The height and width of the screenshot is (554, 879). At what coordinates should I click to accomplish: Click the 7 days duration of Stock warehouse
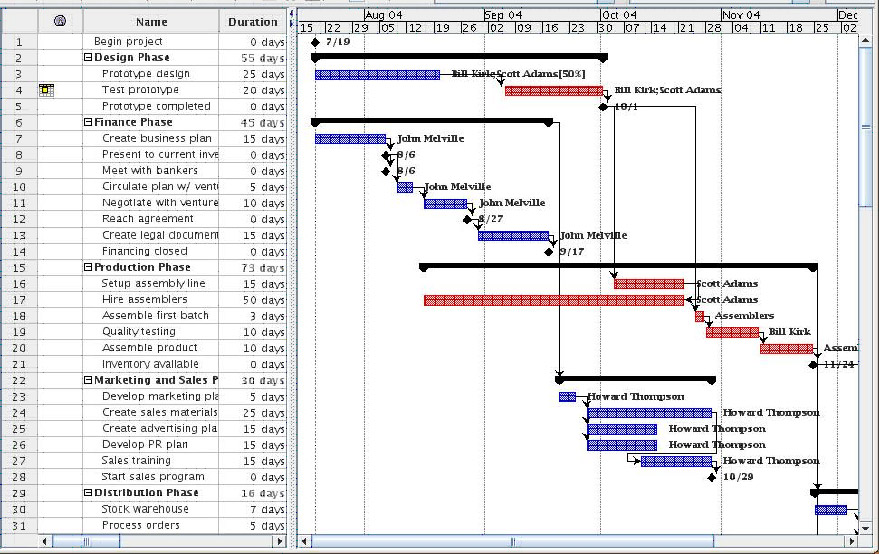(x=267, y=510)
